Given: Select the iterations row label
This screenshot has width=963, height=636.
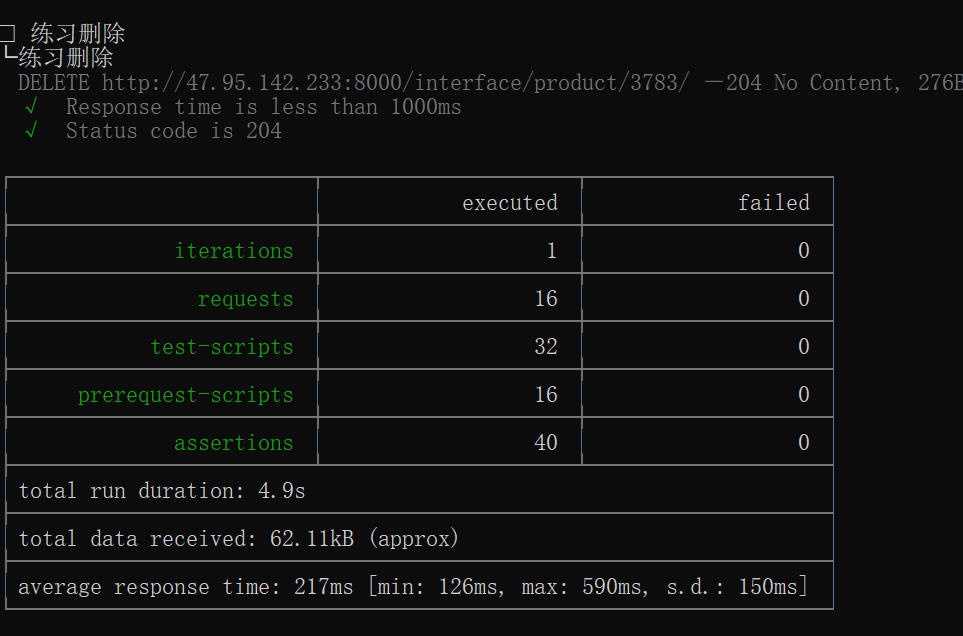Looking at the screenshot, I should 234,251.
